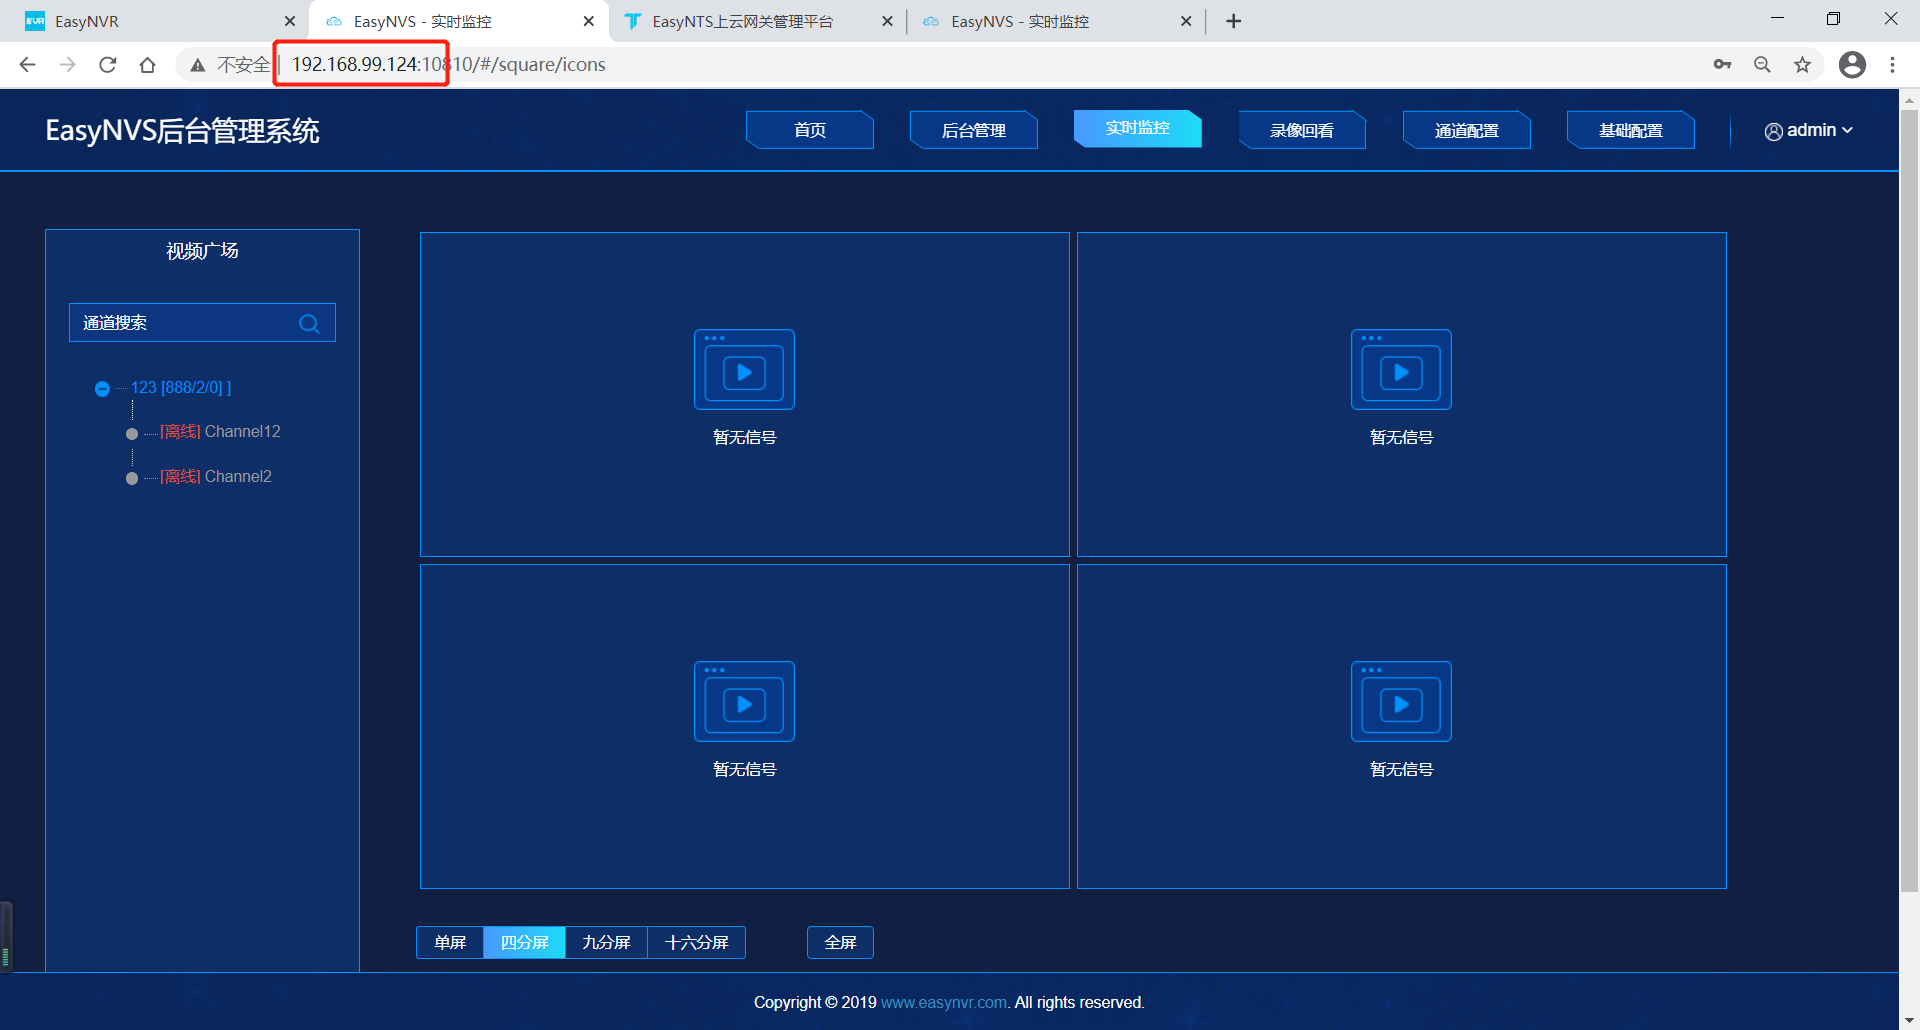Open the www.easynvr.com footer link
The image size is (1920, 1030).
point(944,1002)
